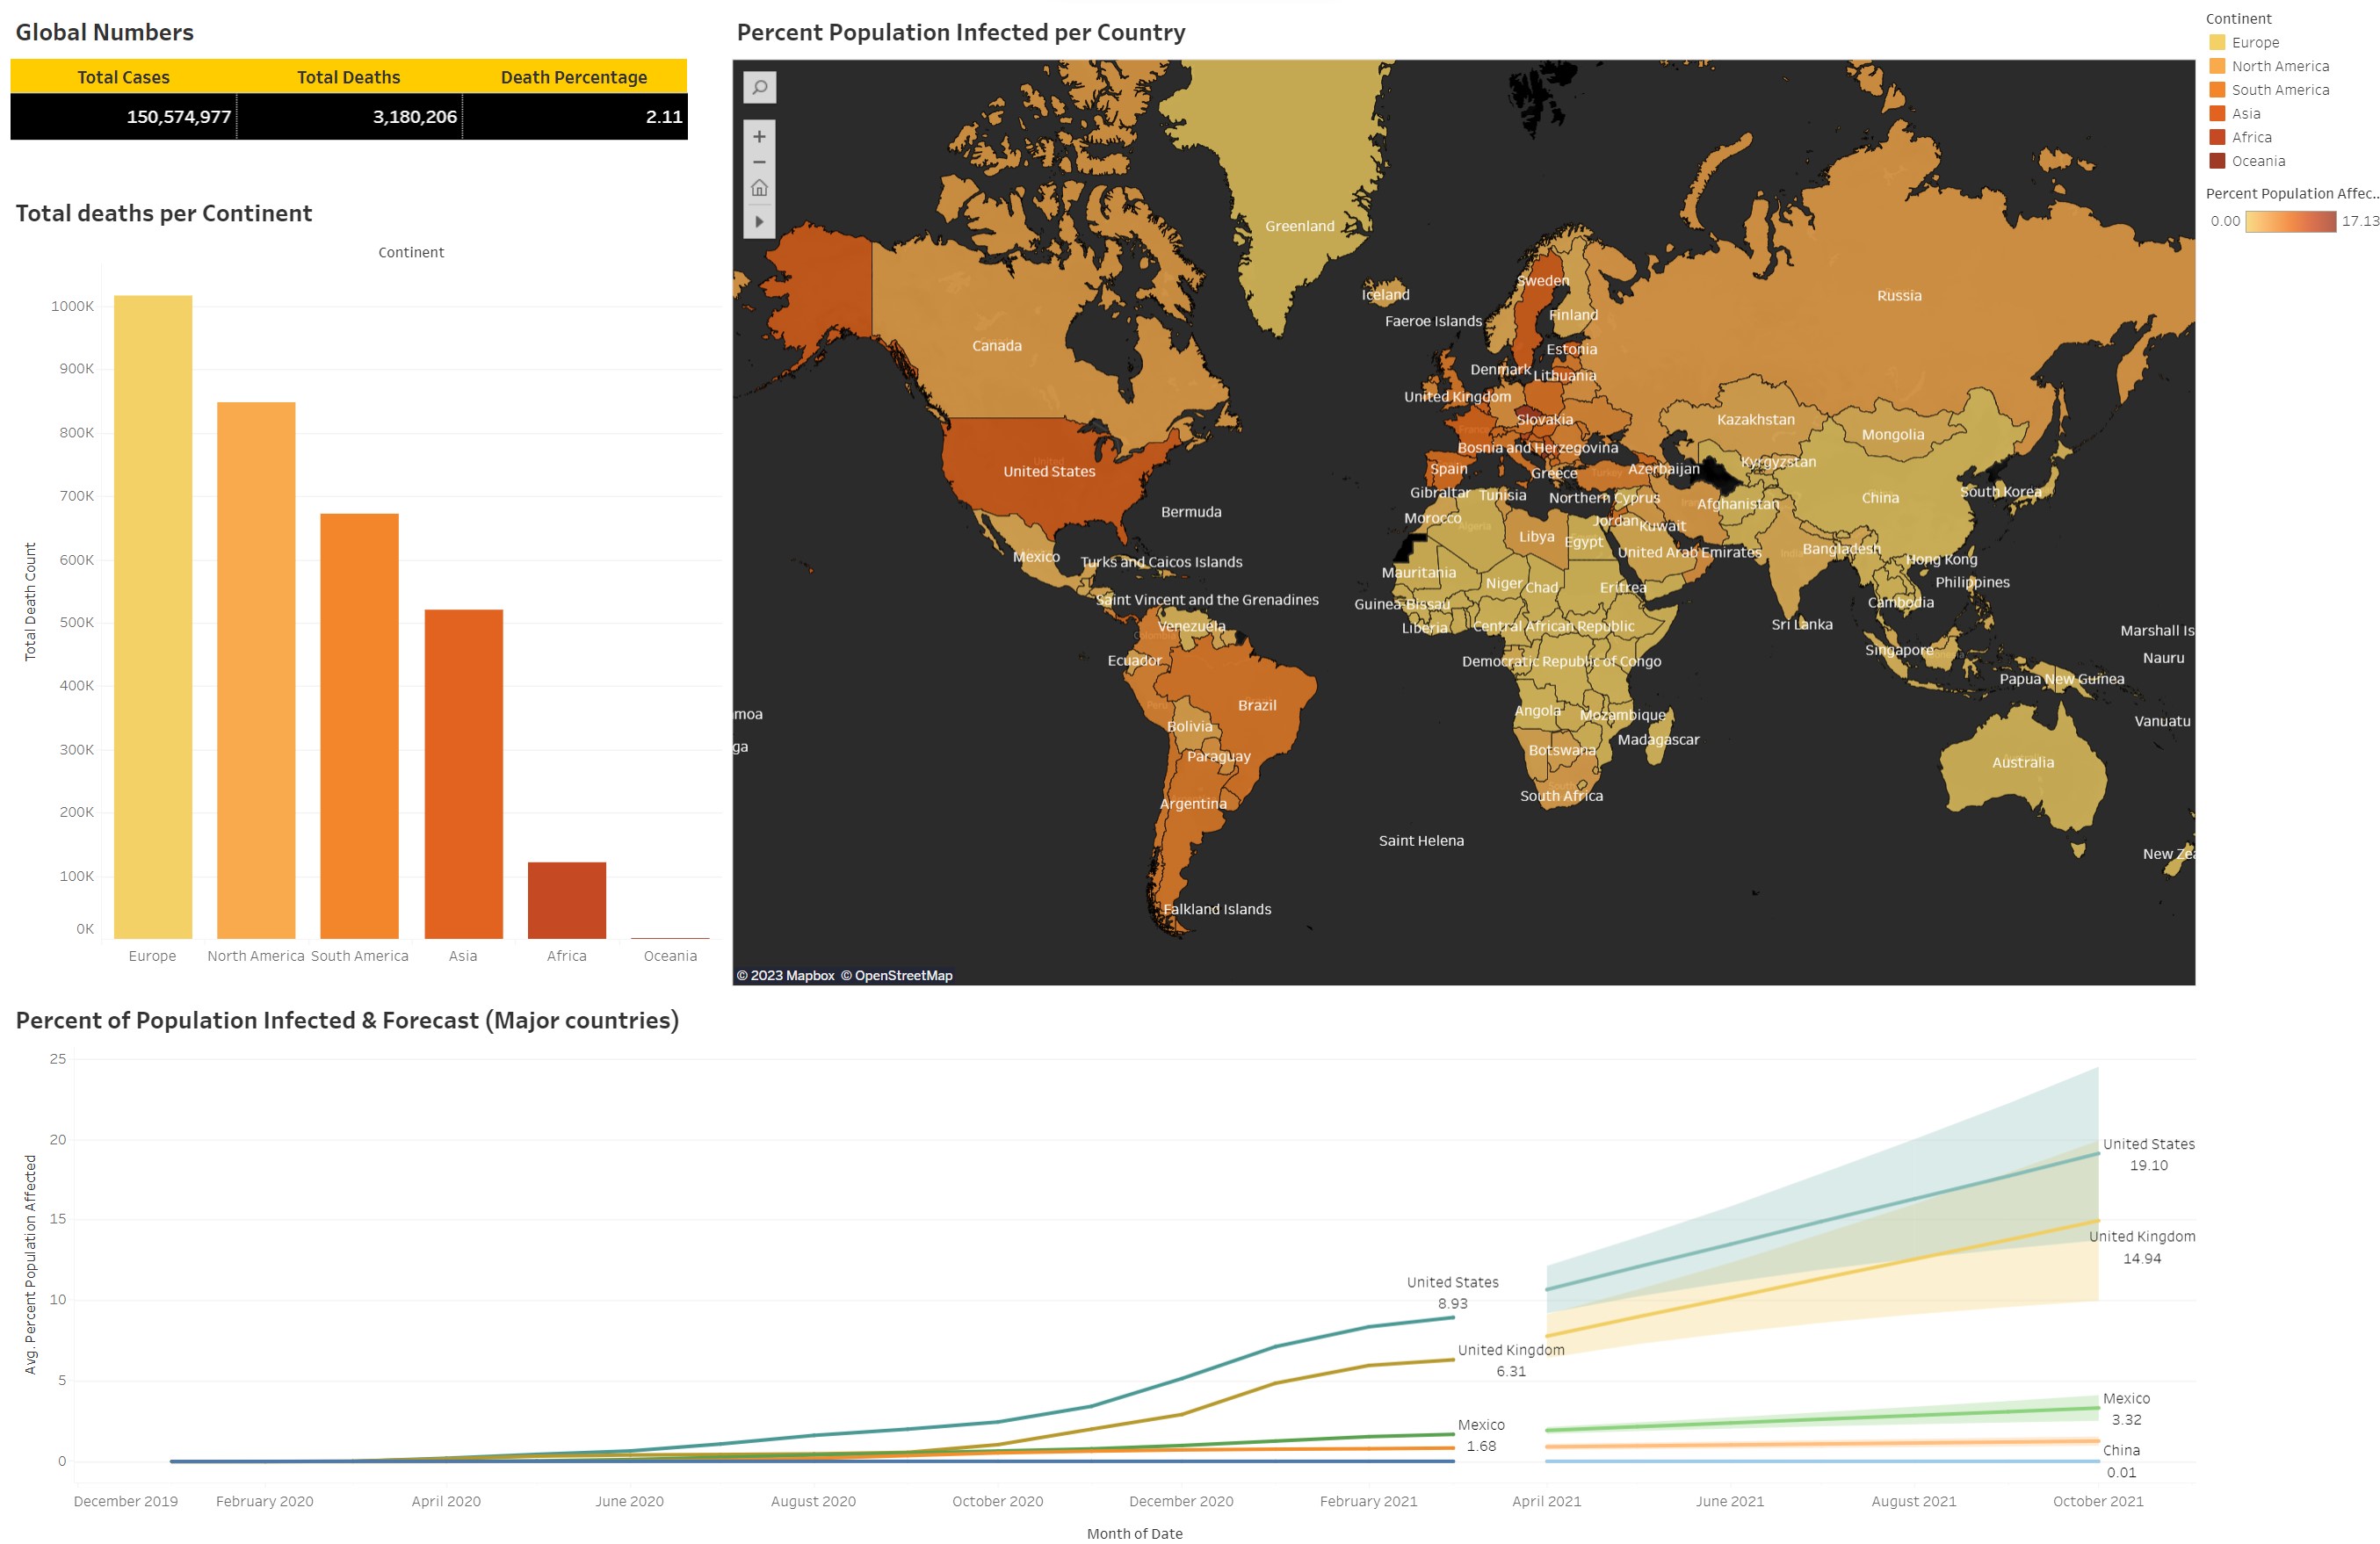
Task: Select North America legend swatch
Action: [x=2217, y=66]
